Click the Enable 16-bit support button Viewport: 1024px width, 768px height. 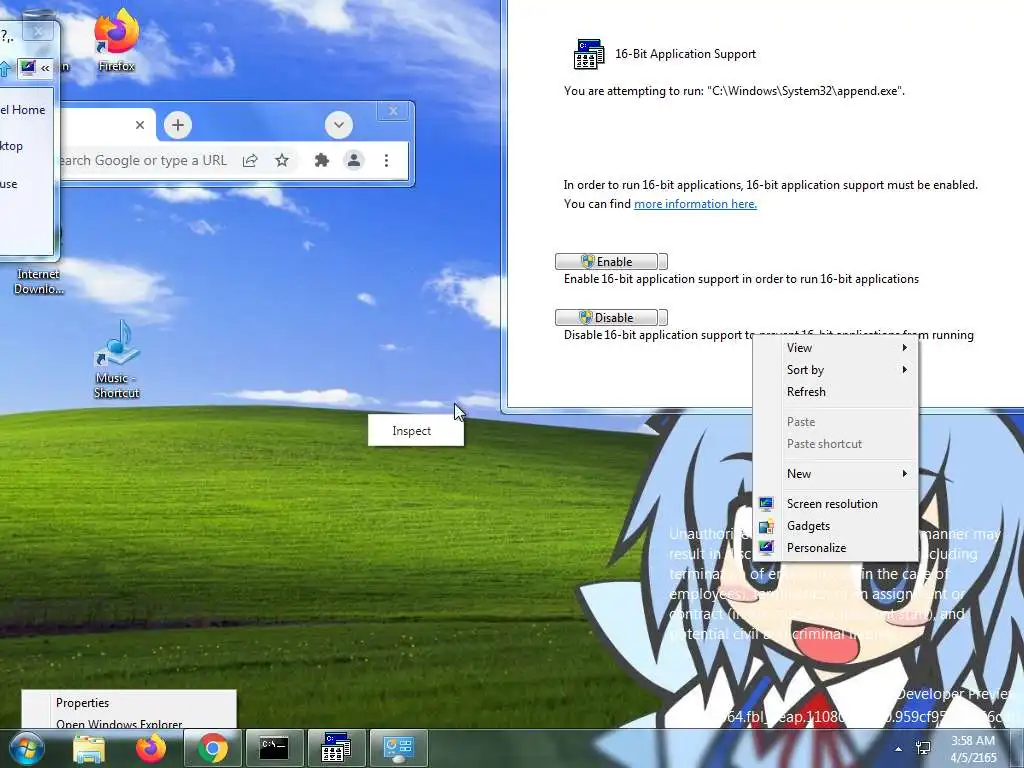607,262
